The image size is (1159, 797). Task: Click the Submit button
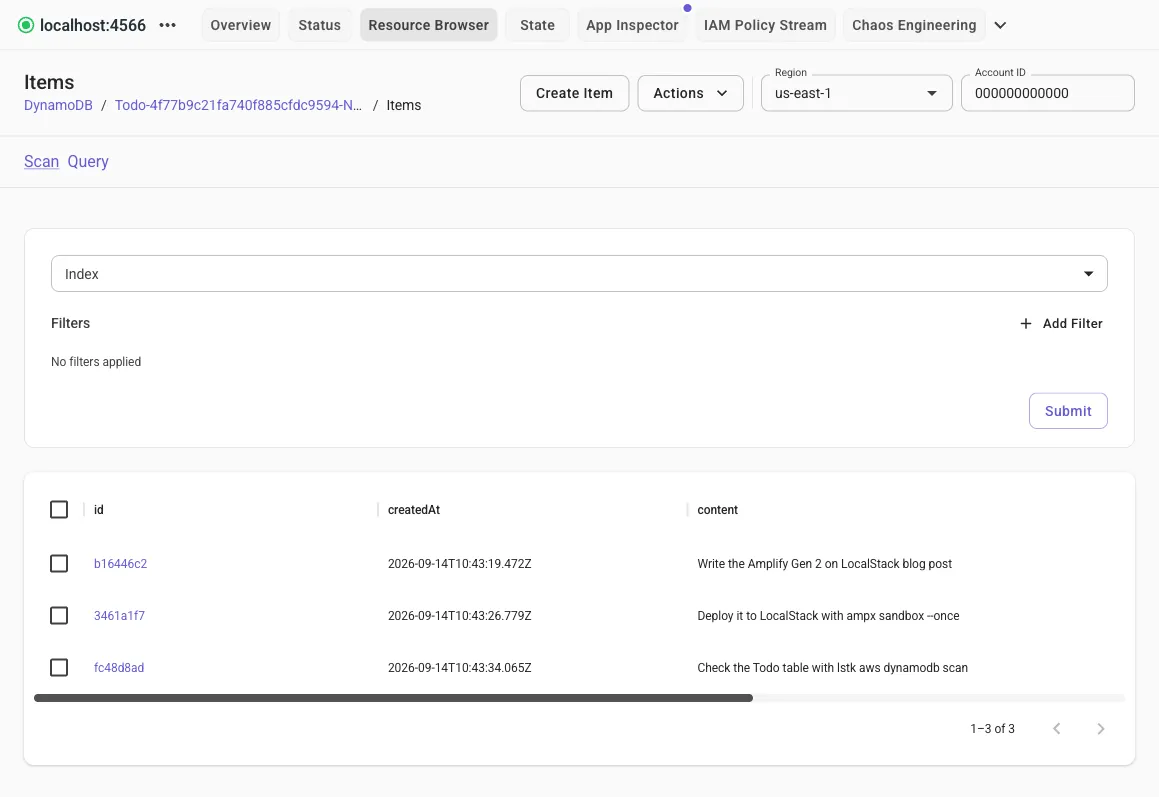1068,411
